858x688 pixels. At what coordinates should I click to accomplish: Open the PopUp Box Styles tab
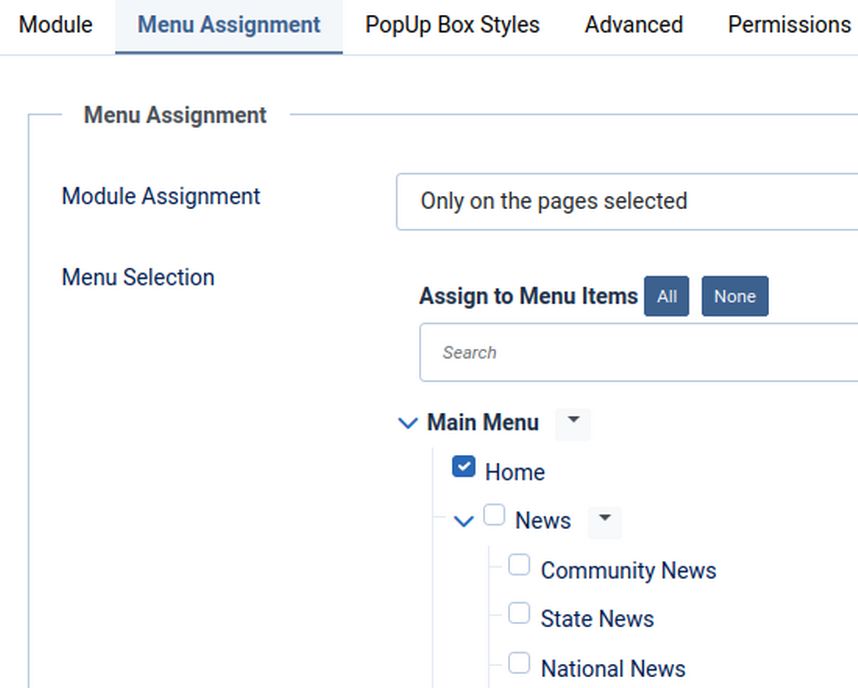(452, 25)
